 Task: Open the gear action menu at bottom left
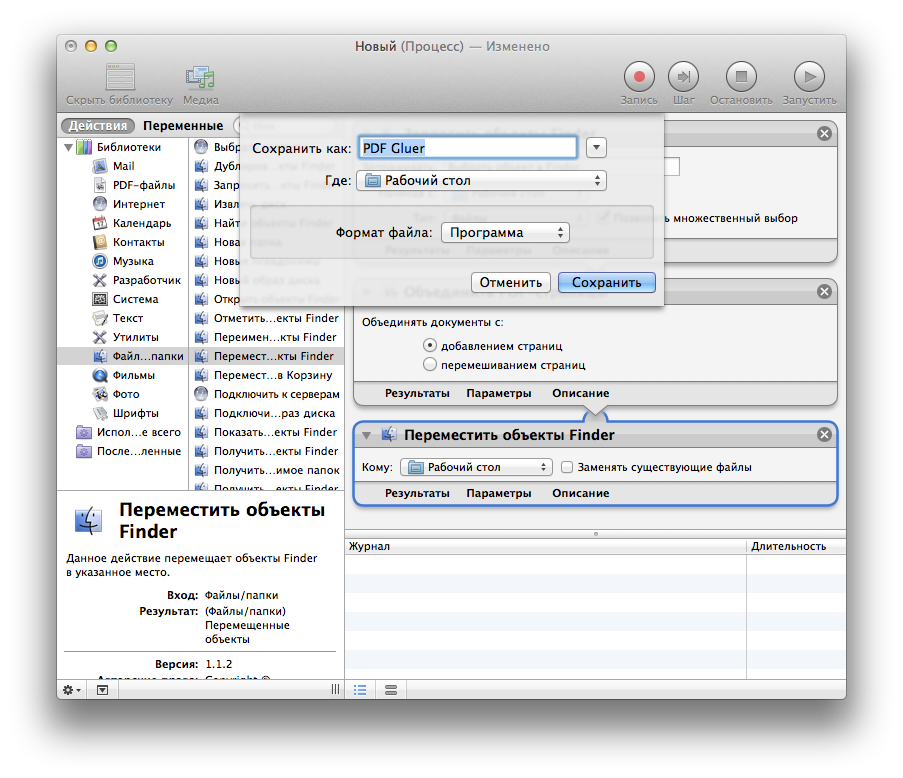(73, 690)
